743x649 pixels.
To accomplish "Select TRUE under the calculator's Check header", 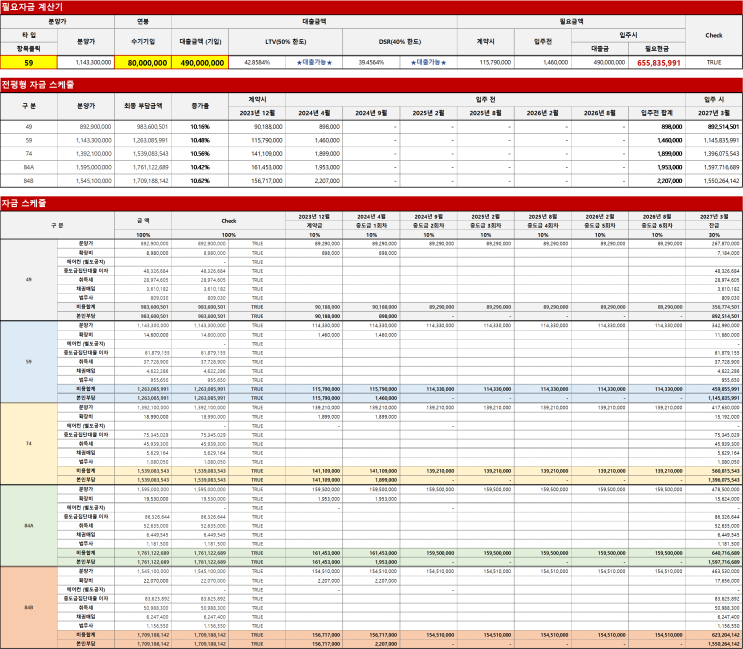I will coord(714,63).
